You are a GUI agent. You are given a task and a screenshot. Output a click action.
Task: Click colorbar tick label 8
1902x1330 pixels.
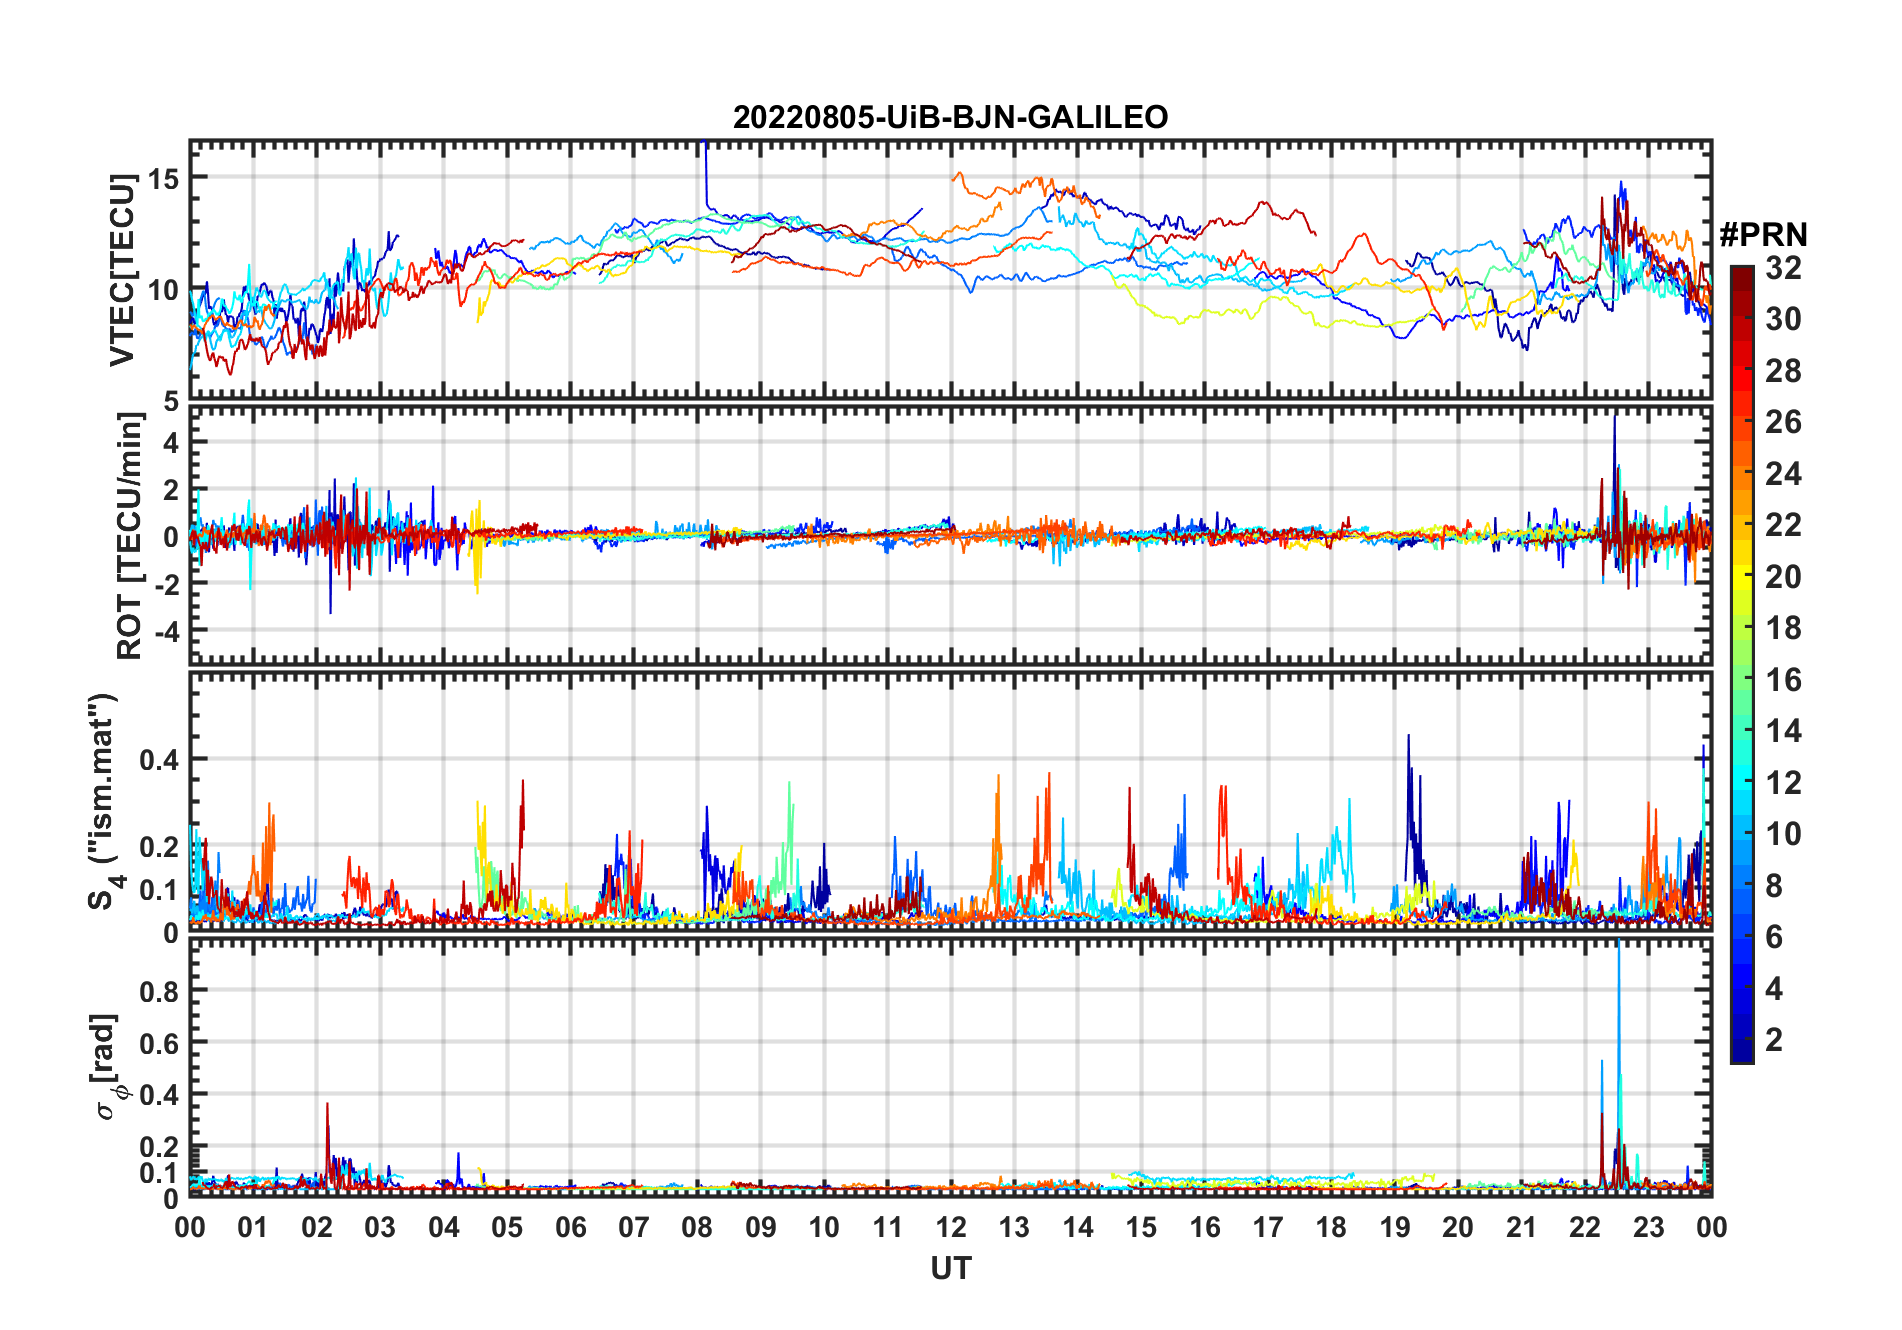(x=1774, y=885)
